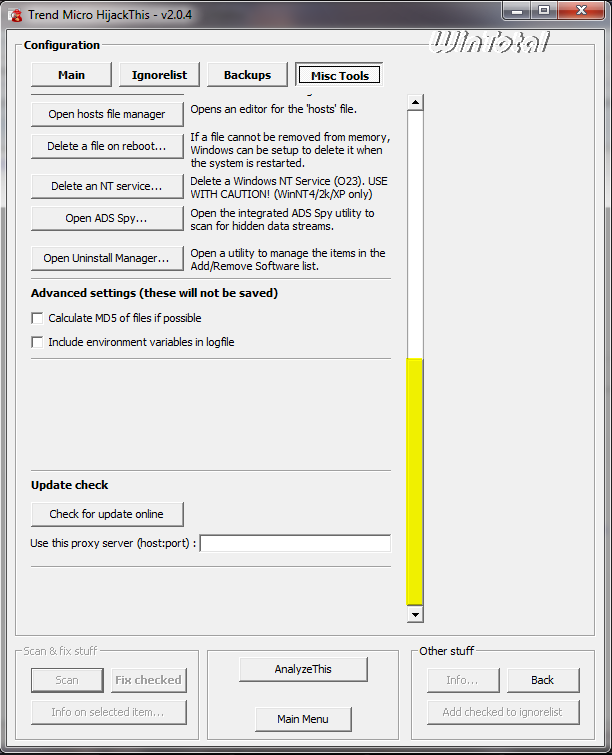Click the 'Update check' heading
Viewport: 612px width, 755px height.
click(70, 485)
